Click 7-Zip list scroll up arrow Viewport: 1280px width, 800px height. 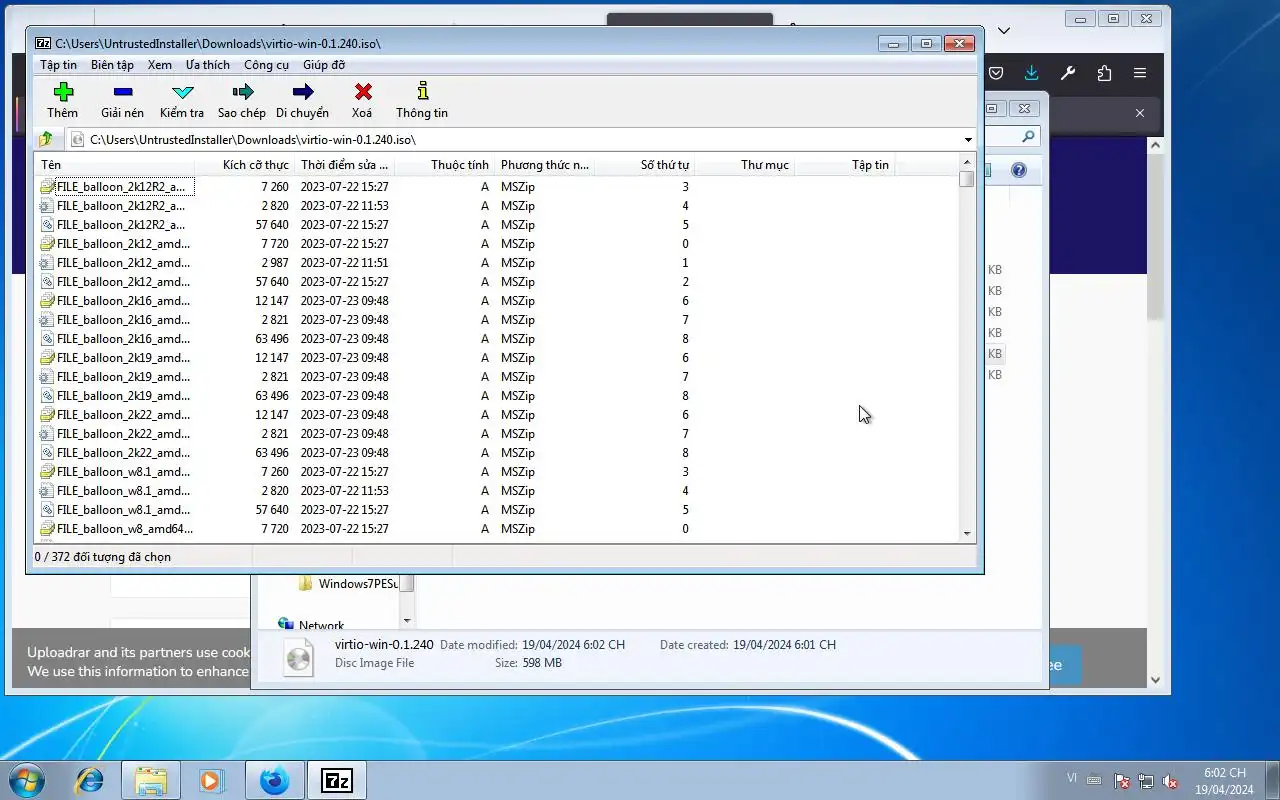click(x=967, y=162)
